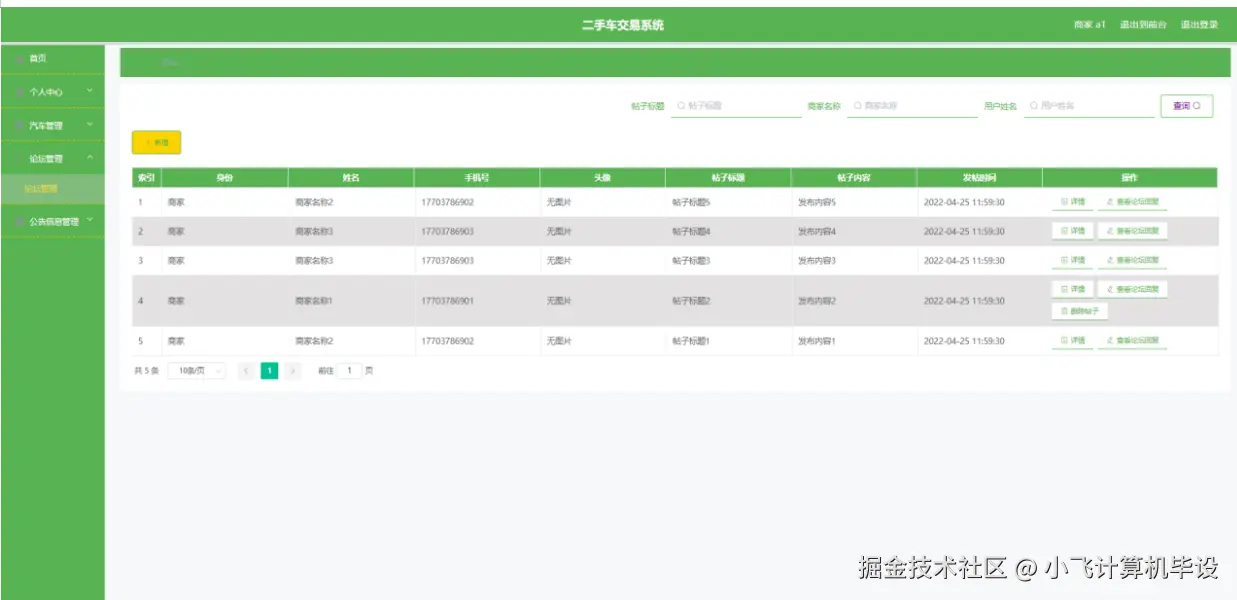Viewport: 1237px width, 600px height.
Task: Click the 二手车交易系统 header title
Action: tap(622, 25)
